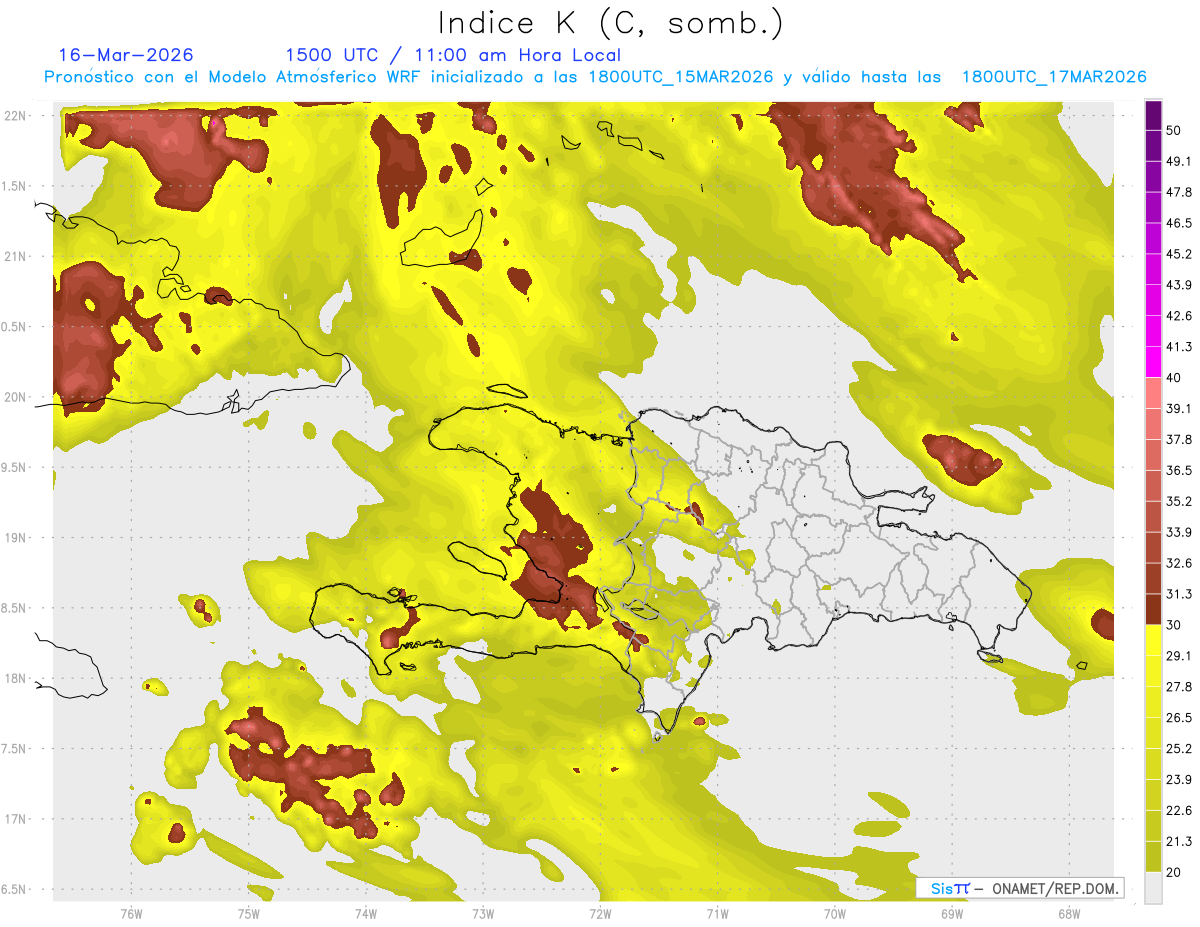Click the time text "1500 UTC / 11:00 am Hora Local"
Viewport: 1200px width, 927px height.
coord(453,55)
